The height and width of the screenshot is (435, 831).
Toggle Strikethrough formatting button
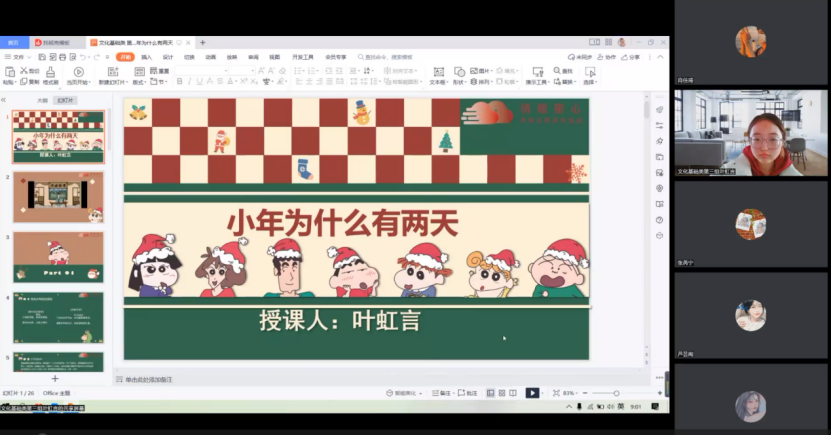220,82
